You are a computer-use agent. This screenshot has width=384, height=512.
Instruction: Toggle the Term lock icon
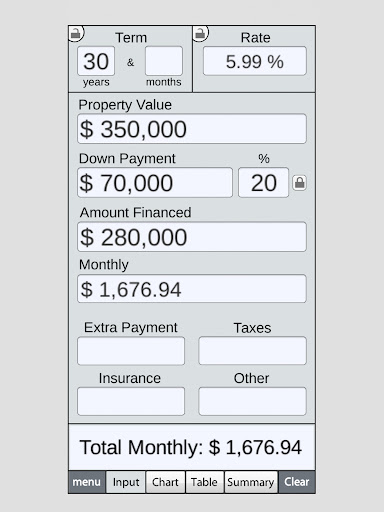pyautogui.click(x=76, y=34)
